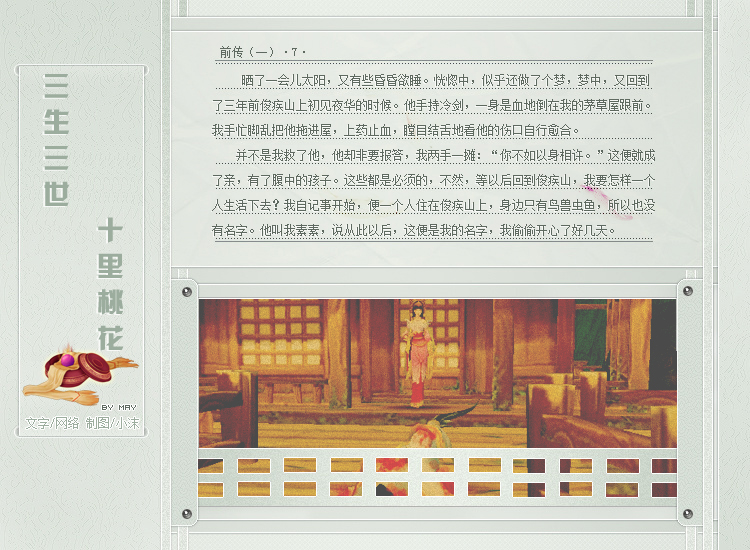Click the quoted phrase 你不如以身相许
The height and width of the screenshot is (550, 750).
pos(543,155)
